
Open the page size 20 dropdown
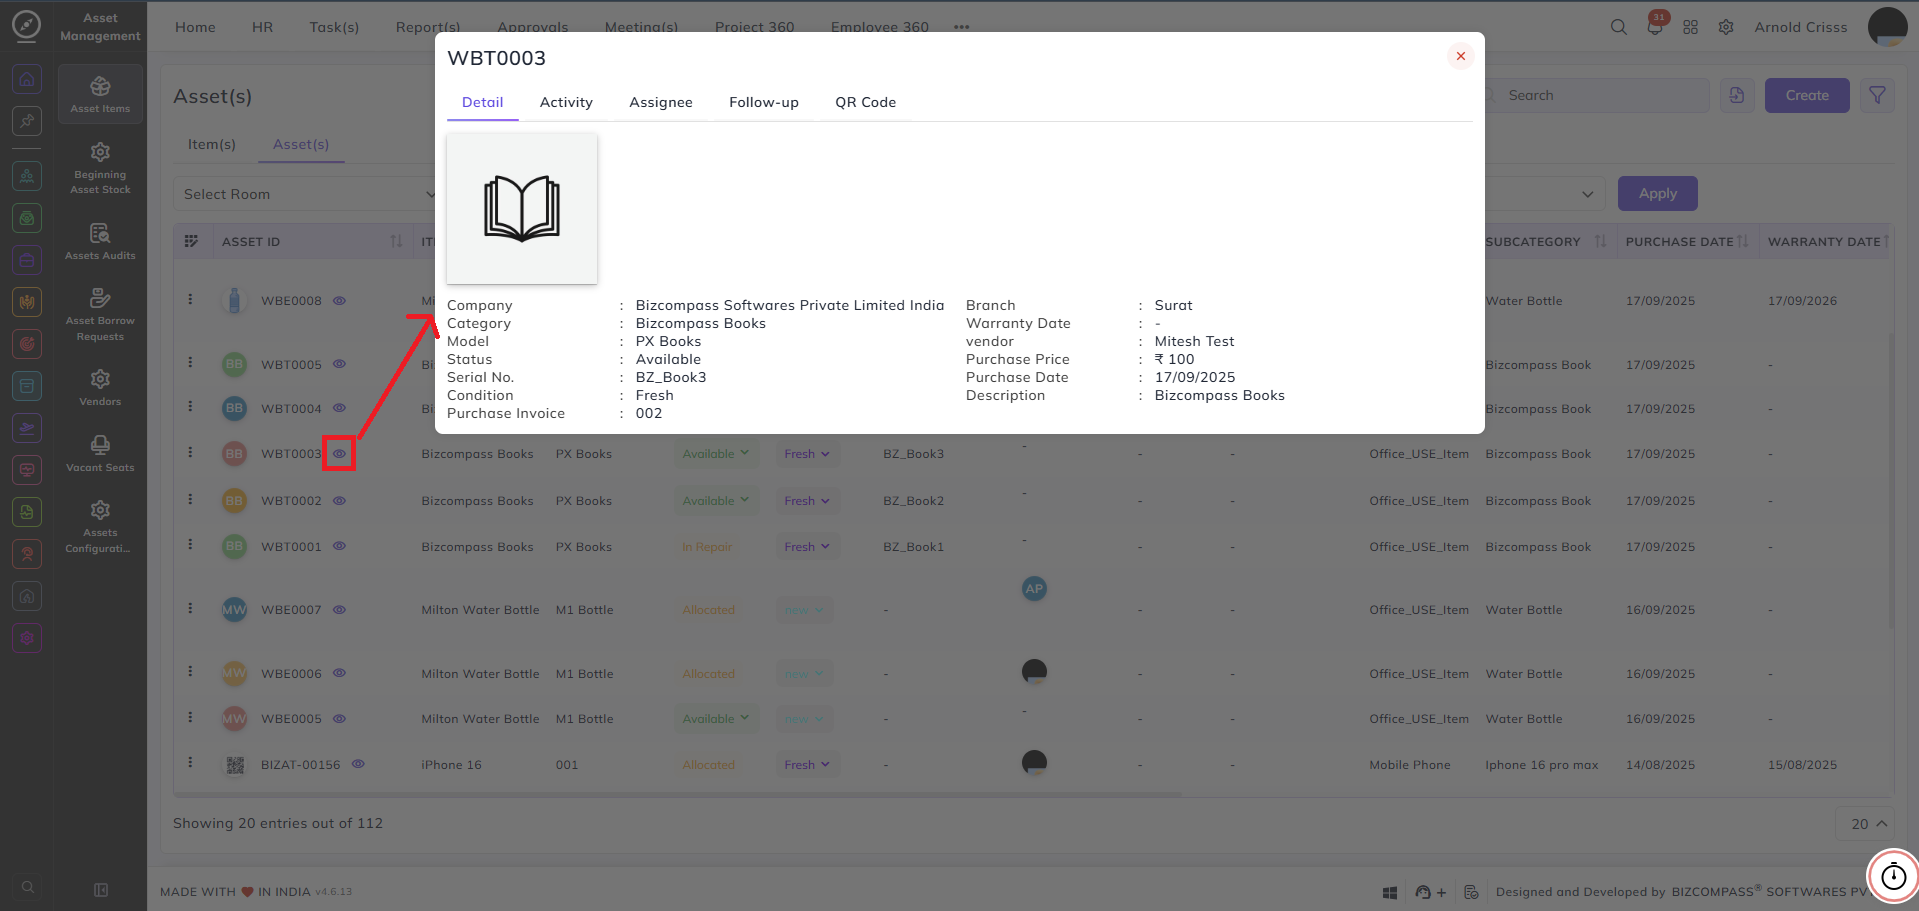tap(1865, 824)
